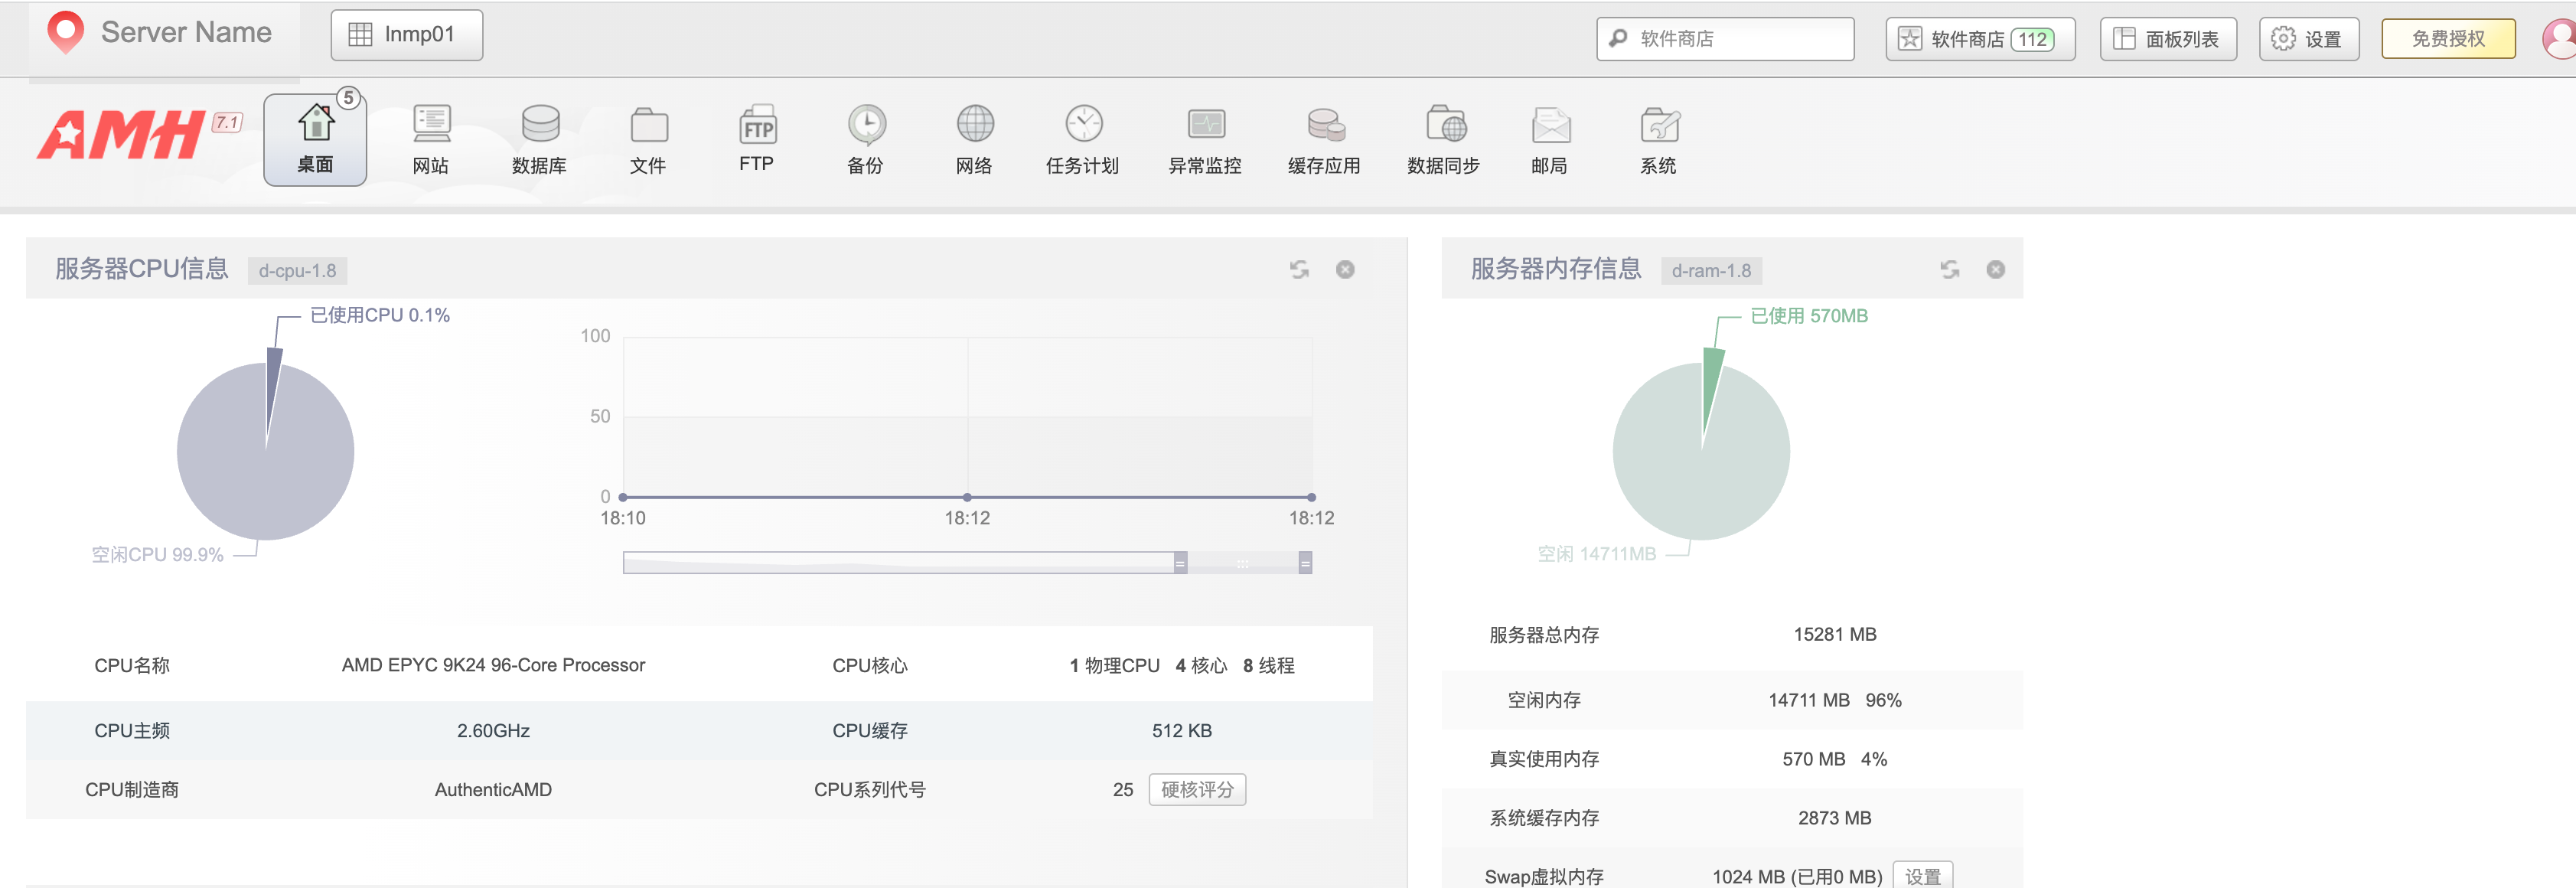
Task: Click the 免费授权 free license button
Action: [x=2448, y=39]
